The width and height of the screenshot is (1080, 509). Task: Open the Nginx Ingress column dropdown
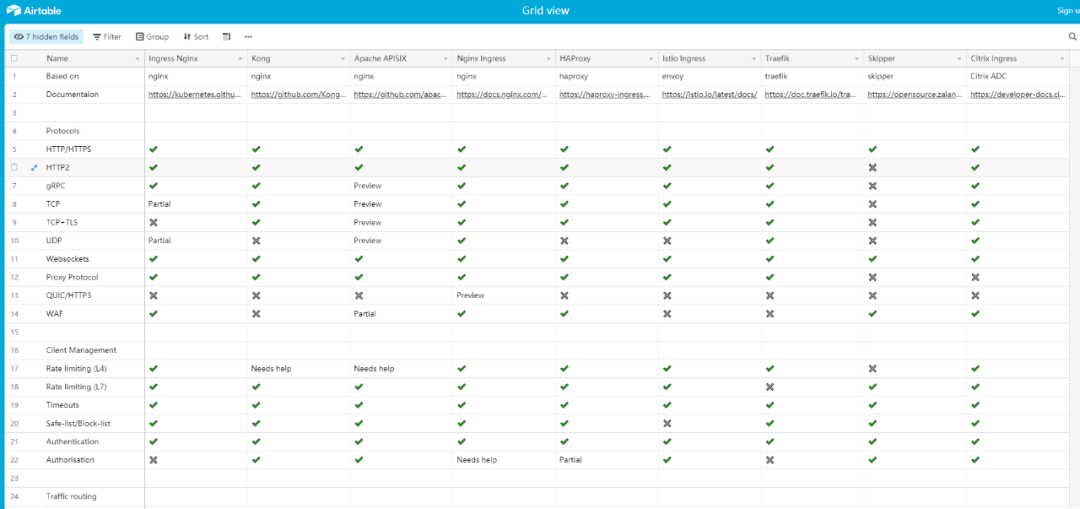coord(548,59)
